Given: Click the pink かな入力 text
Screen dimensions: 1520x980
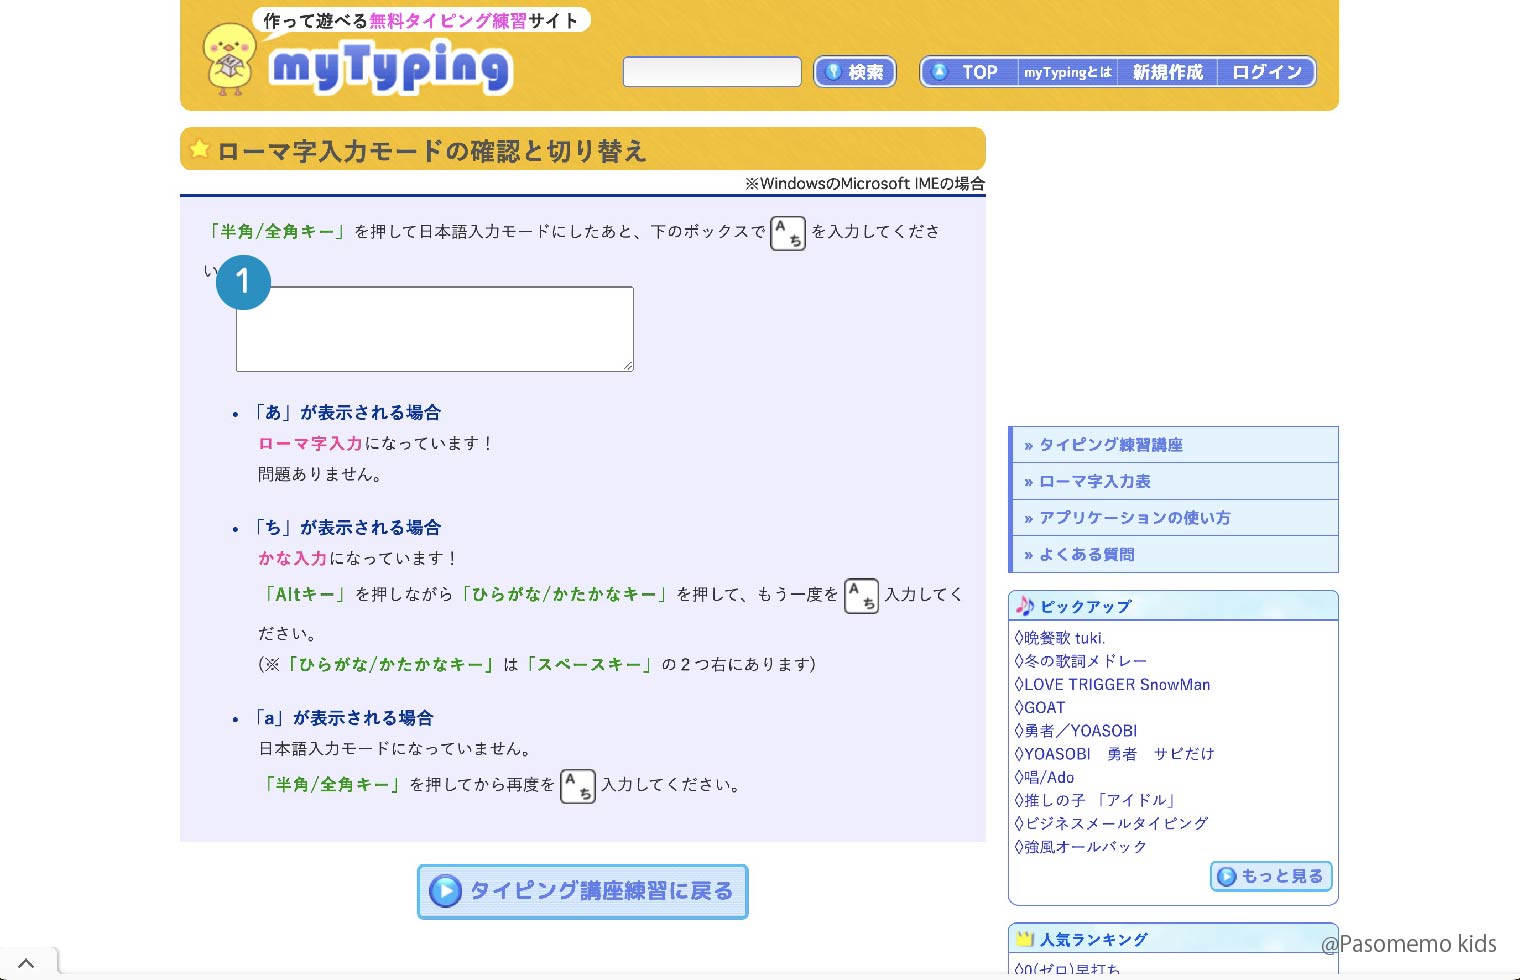Looking at the screenshot, I should coord(292,558).
